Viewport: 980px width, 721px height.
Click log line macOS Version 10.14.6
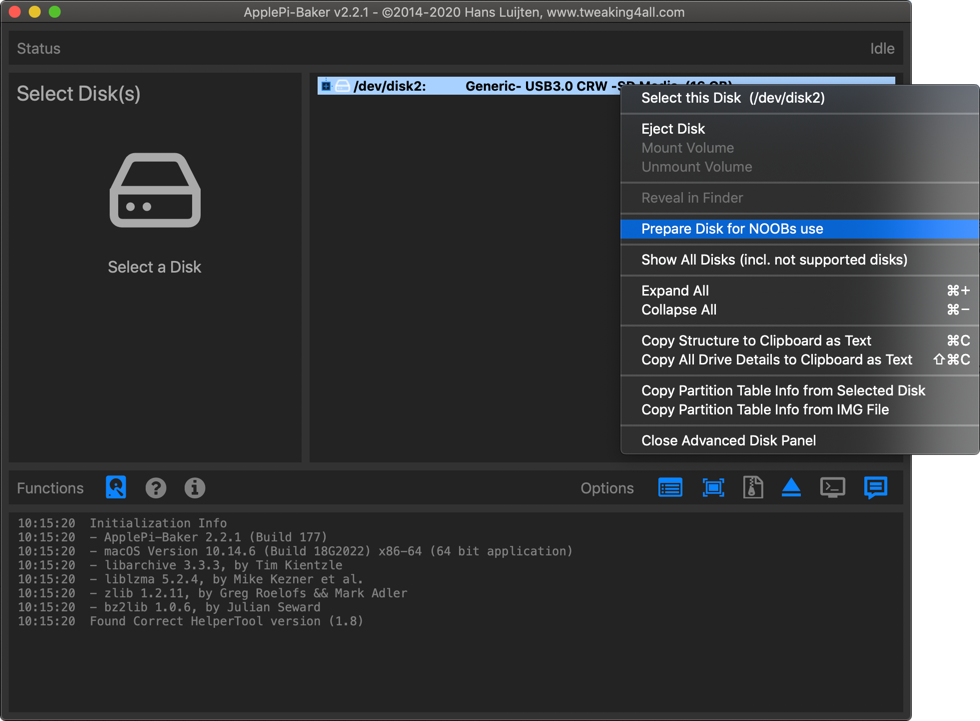coord(331,551)
